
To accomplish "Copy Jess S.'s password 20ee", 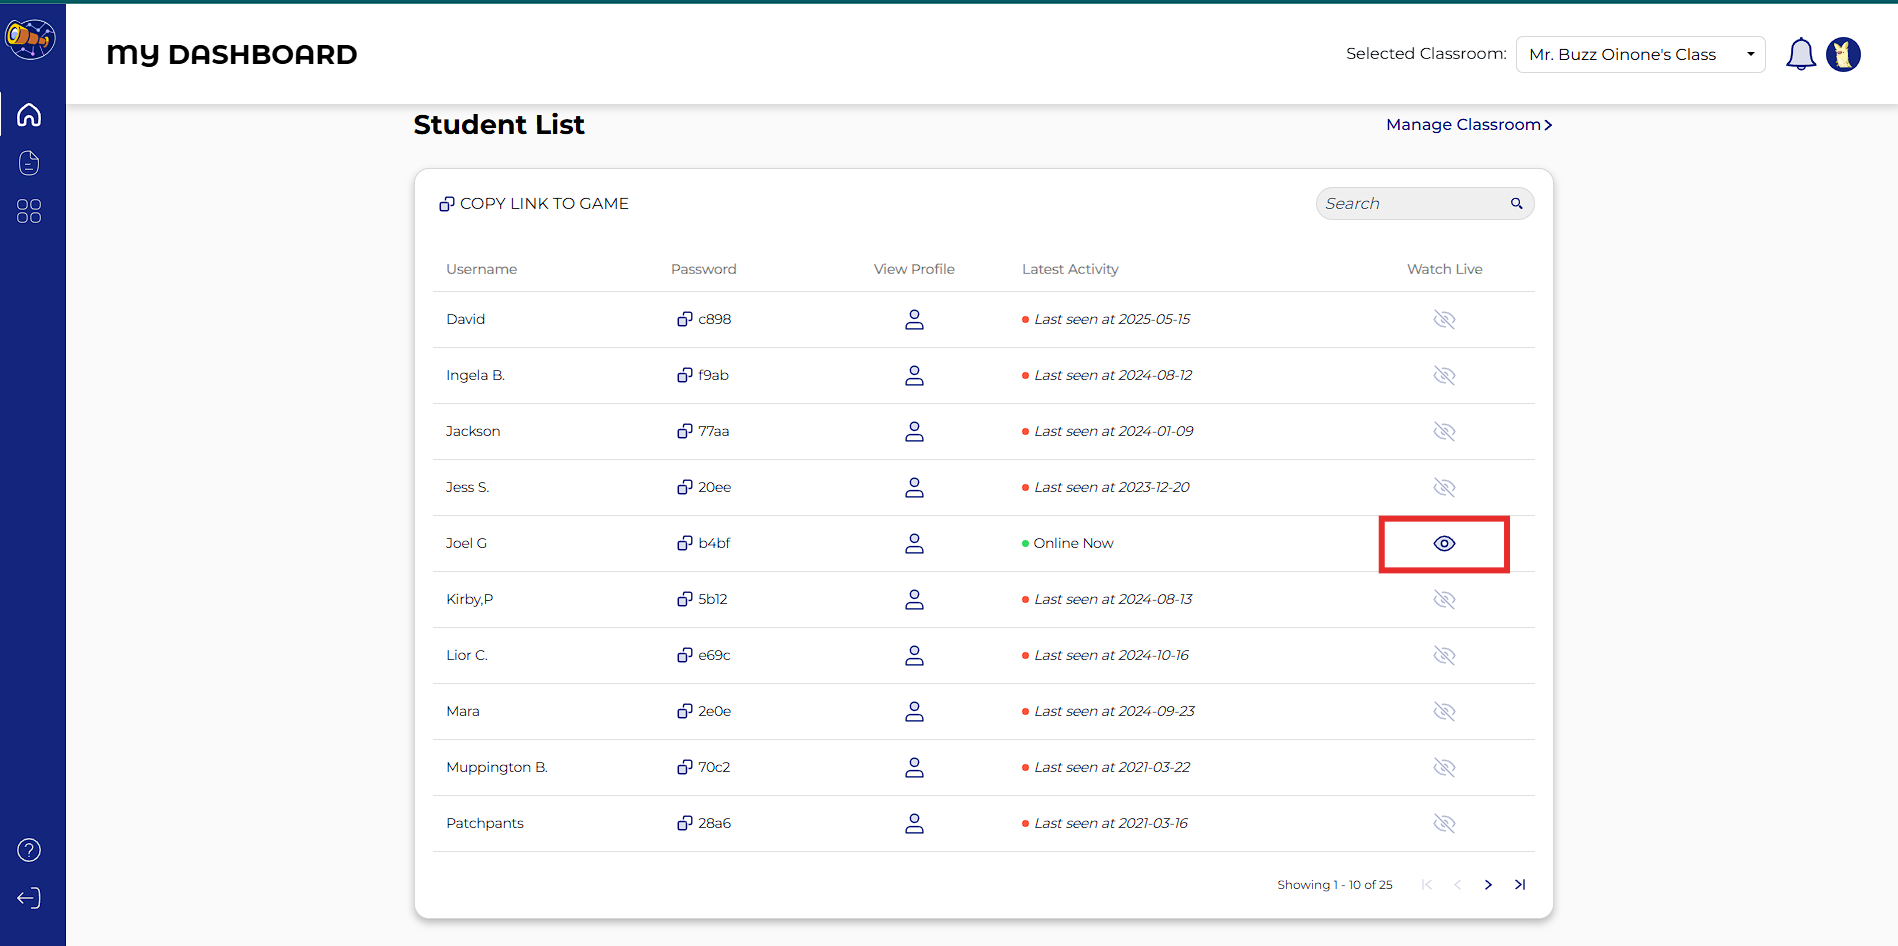I will click(685, 487).
